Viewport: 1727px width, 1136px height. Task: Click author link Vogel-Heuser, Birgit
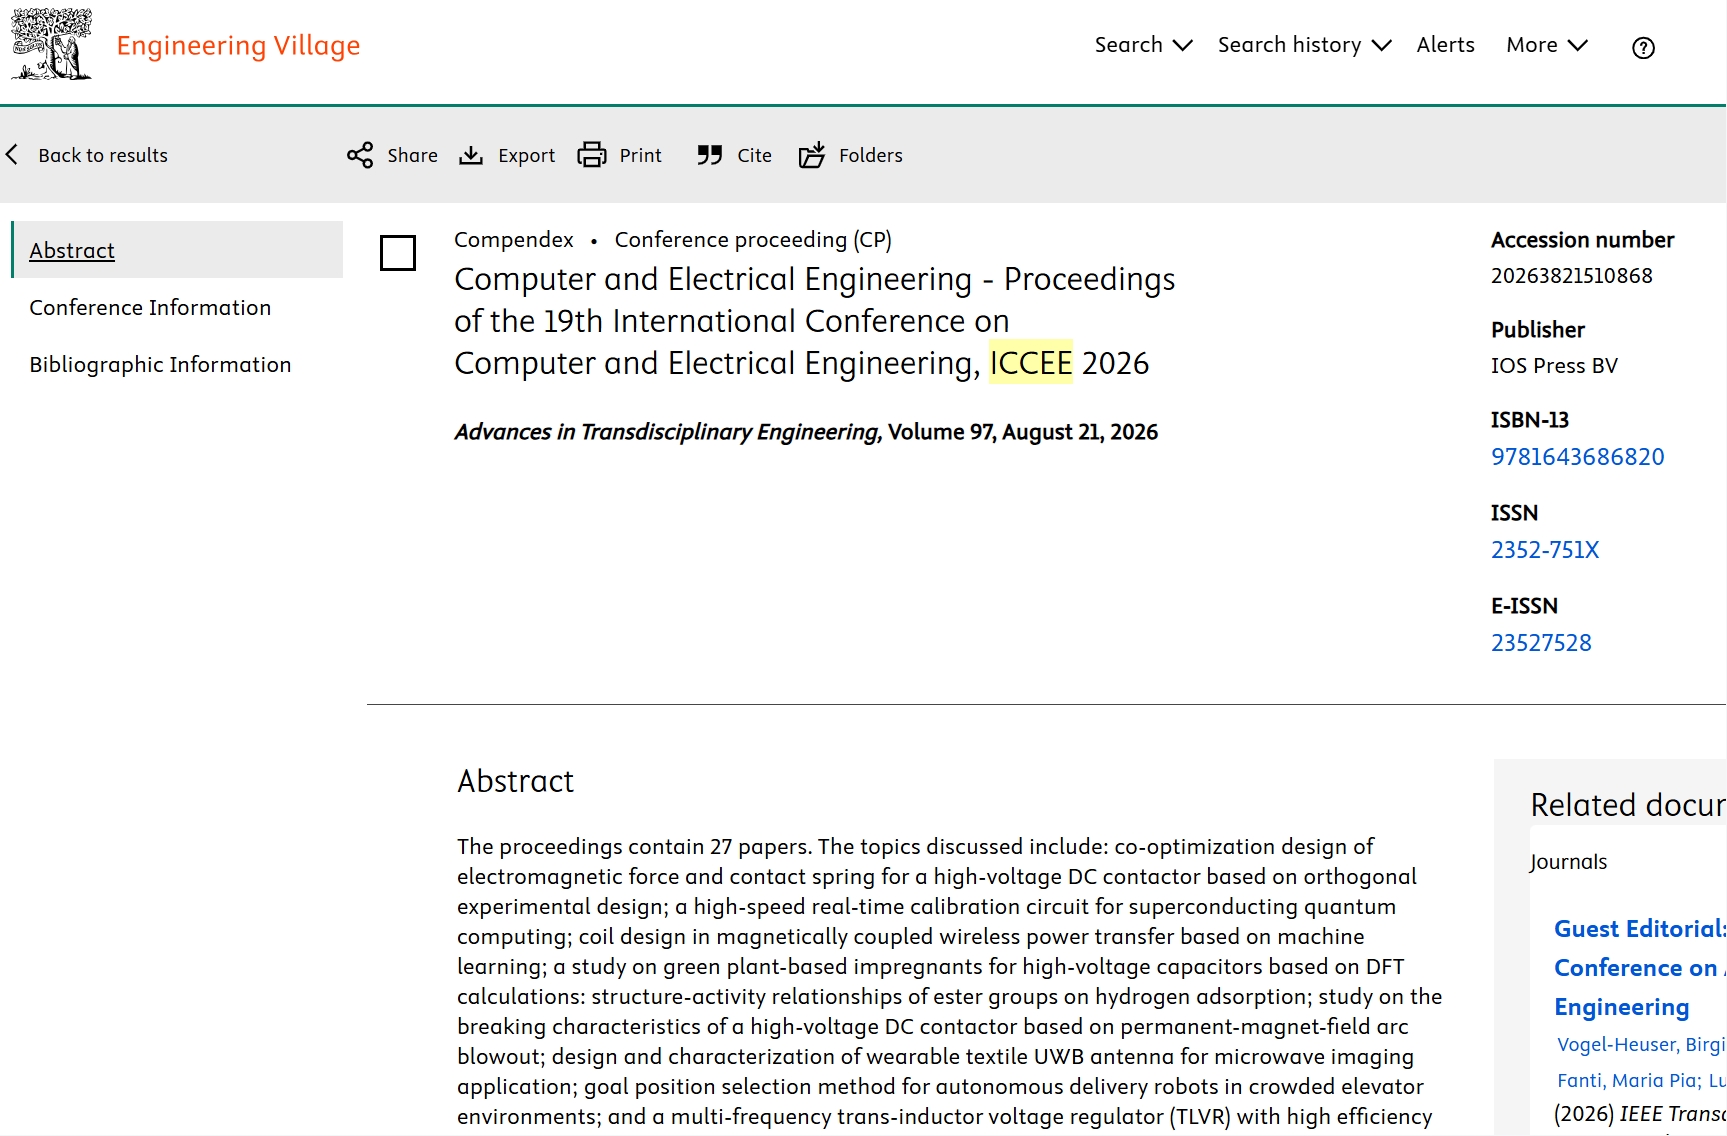tap(1641, 1044)
